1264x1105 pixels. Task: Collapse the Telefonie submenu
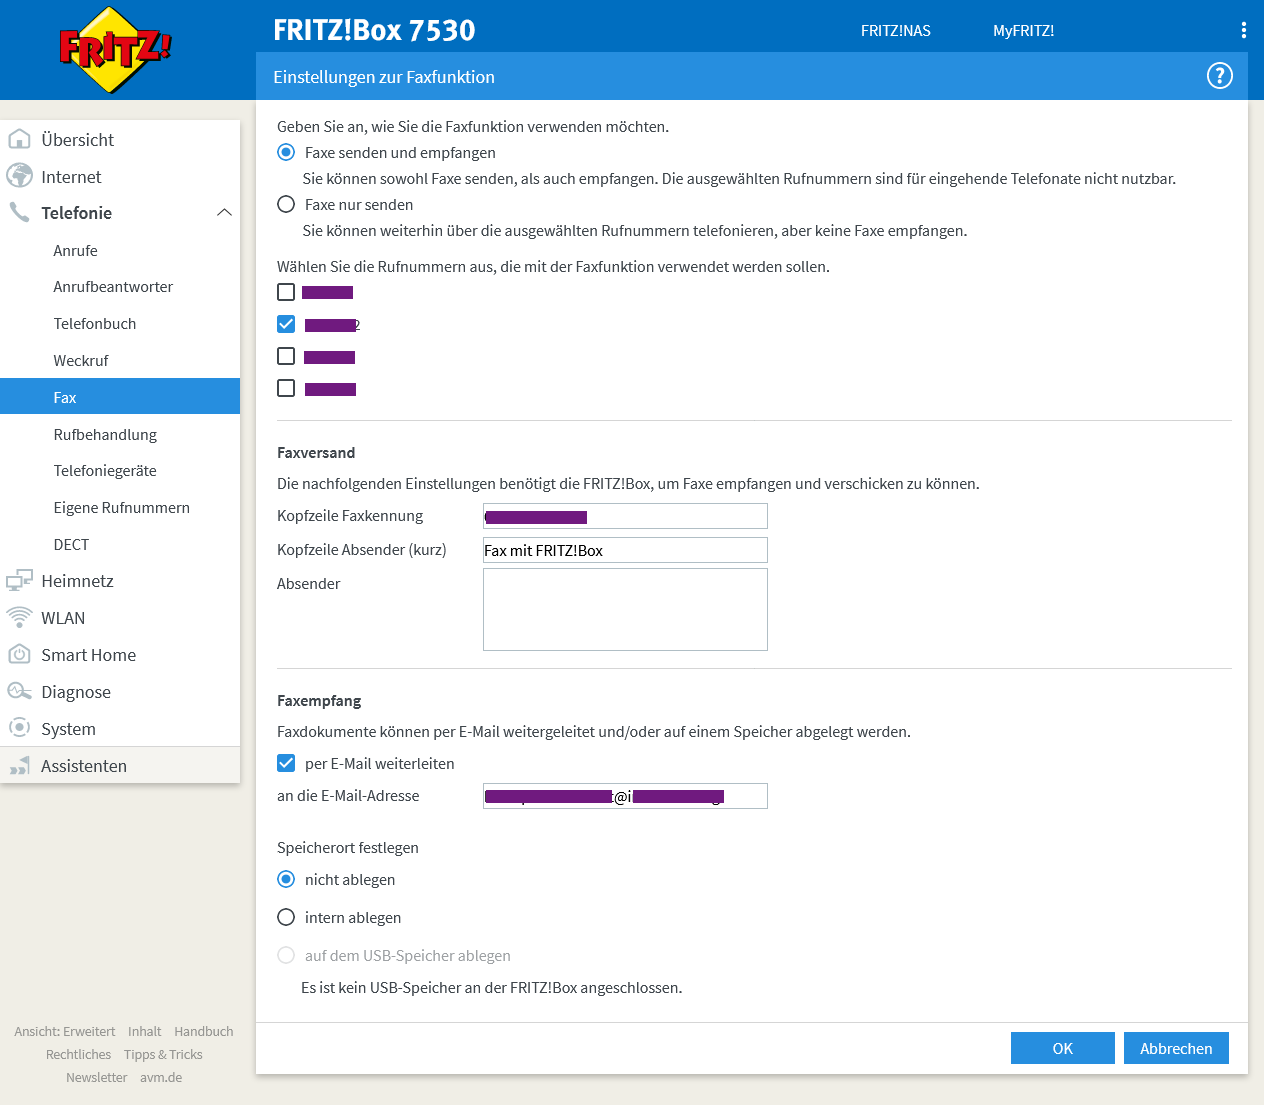225,212
